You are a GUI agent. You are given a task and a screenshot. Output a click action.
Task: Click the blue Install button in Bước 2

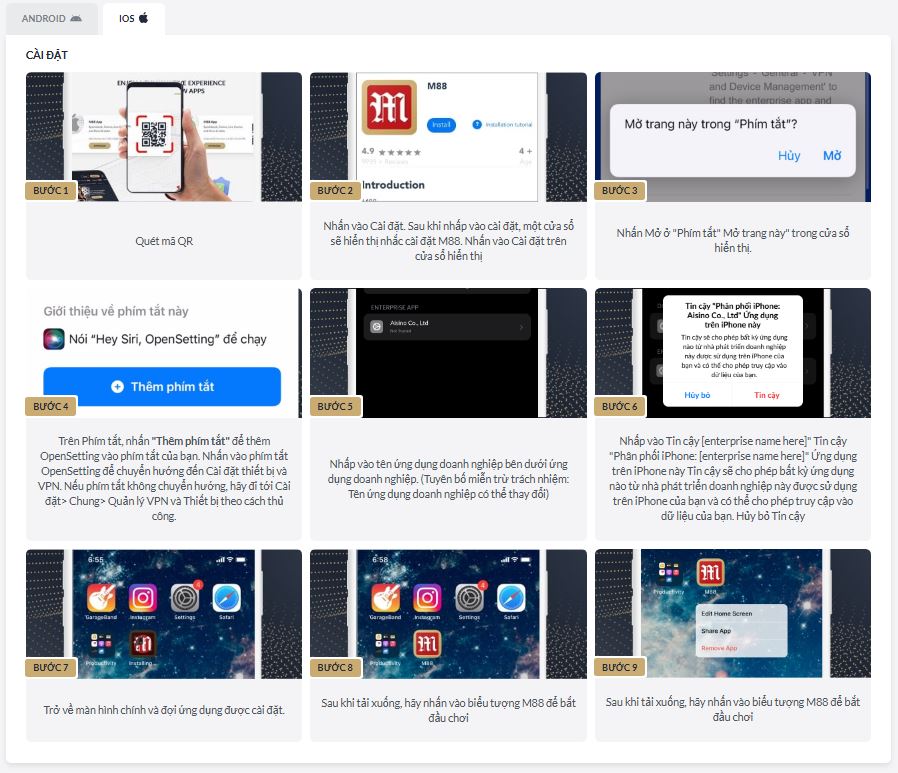pos(441,125)
